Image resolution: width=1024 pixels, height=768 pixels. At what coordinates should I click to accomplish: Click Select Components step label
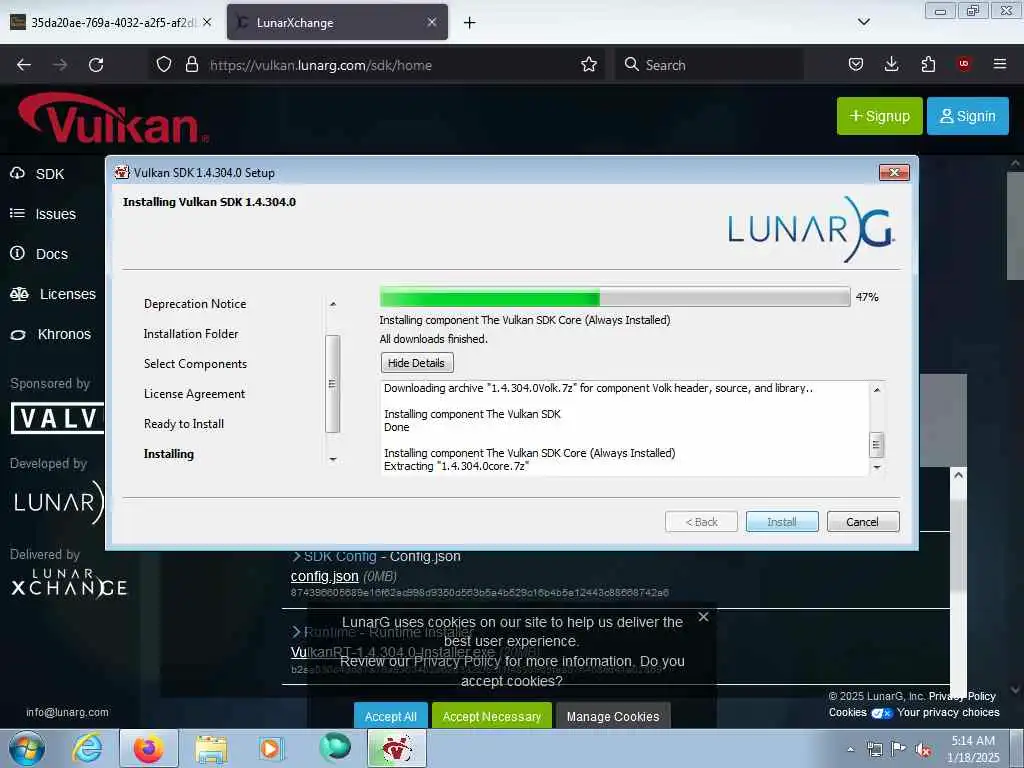tap(195, 364)
